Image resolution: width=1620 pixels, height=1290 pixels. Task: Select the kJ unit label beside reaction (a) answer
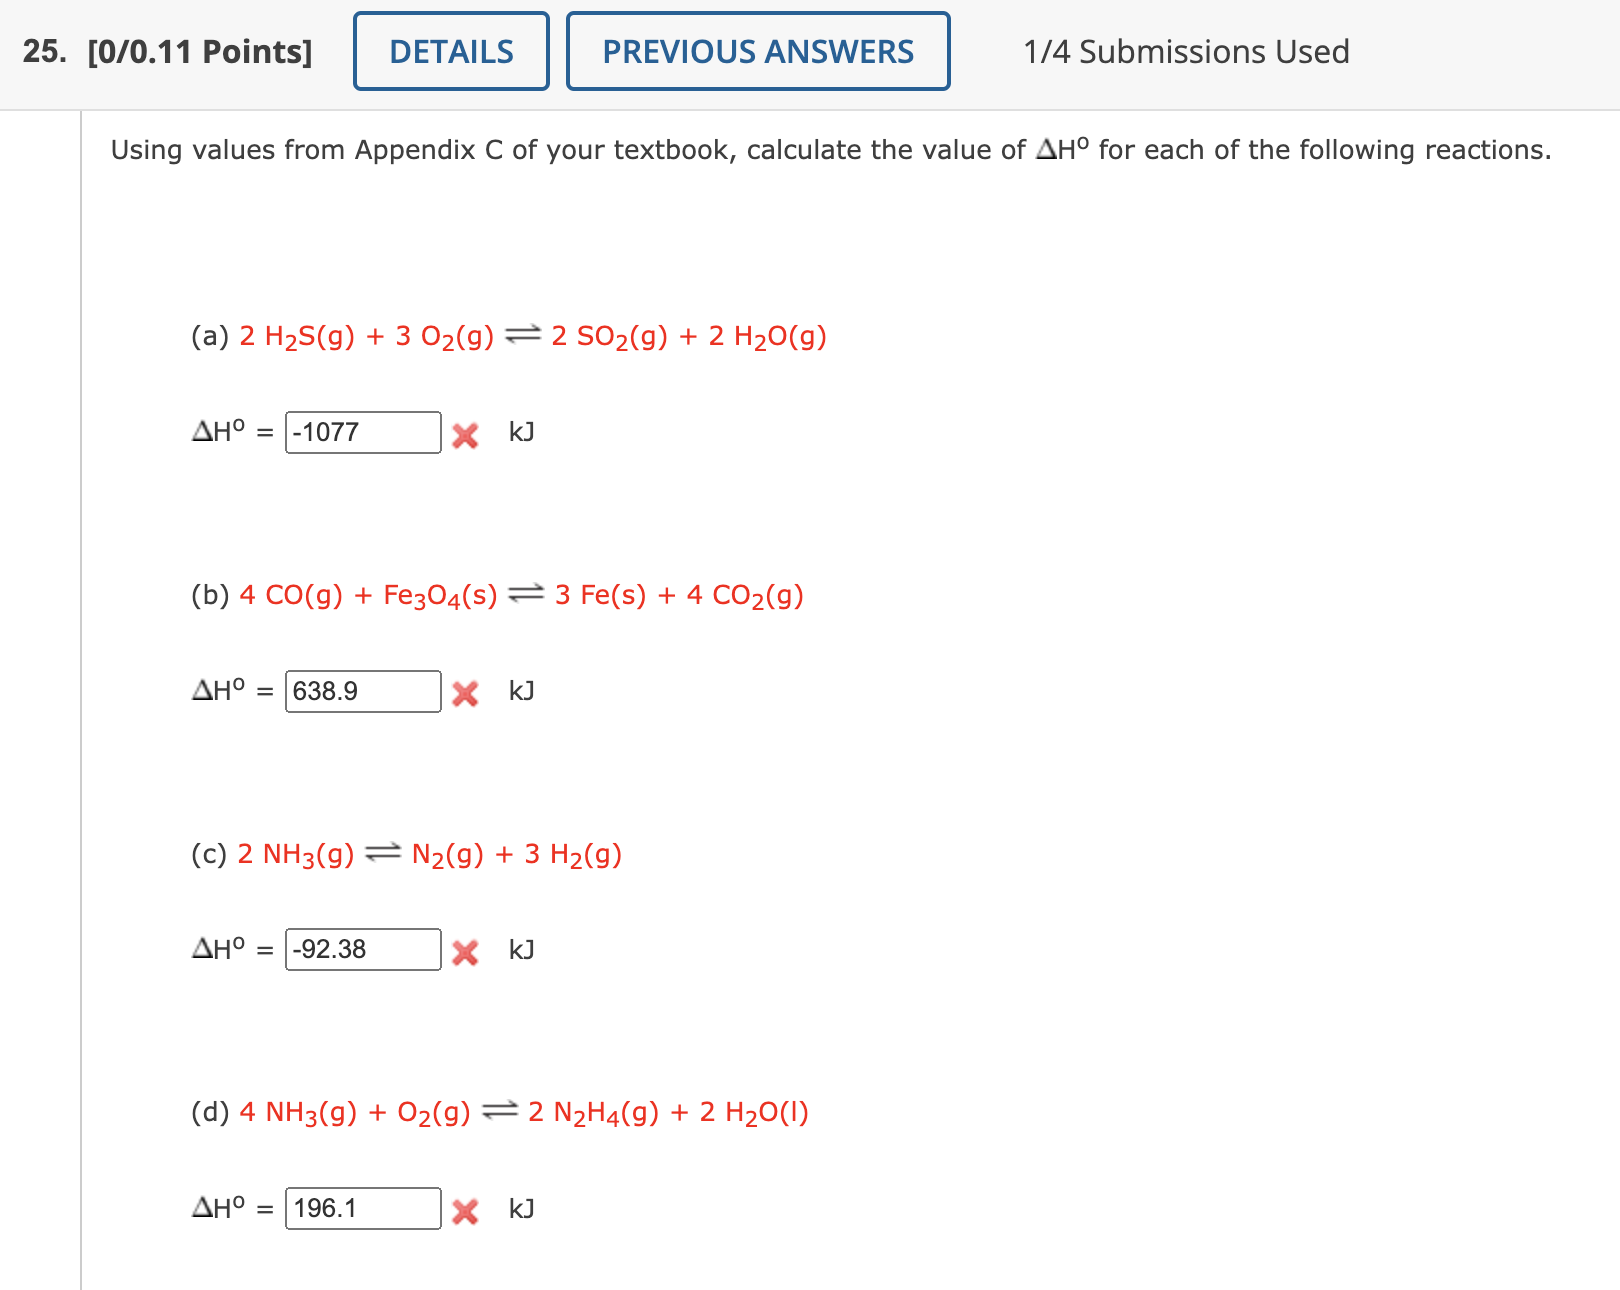pos(520,433)
